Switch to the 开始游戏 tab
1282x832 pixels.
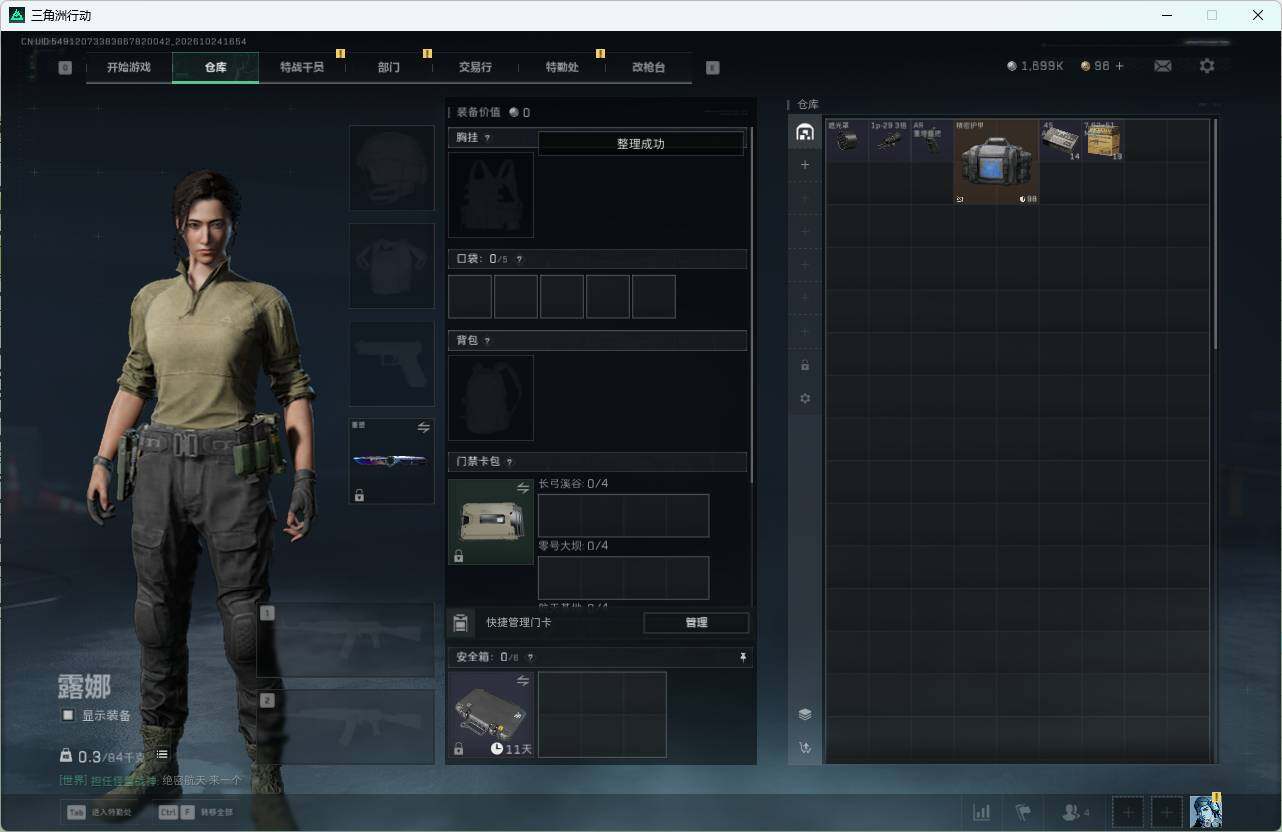click(129, 67)
